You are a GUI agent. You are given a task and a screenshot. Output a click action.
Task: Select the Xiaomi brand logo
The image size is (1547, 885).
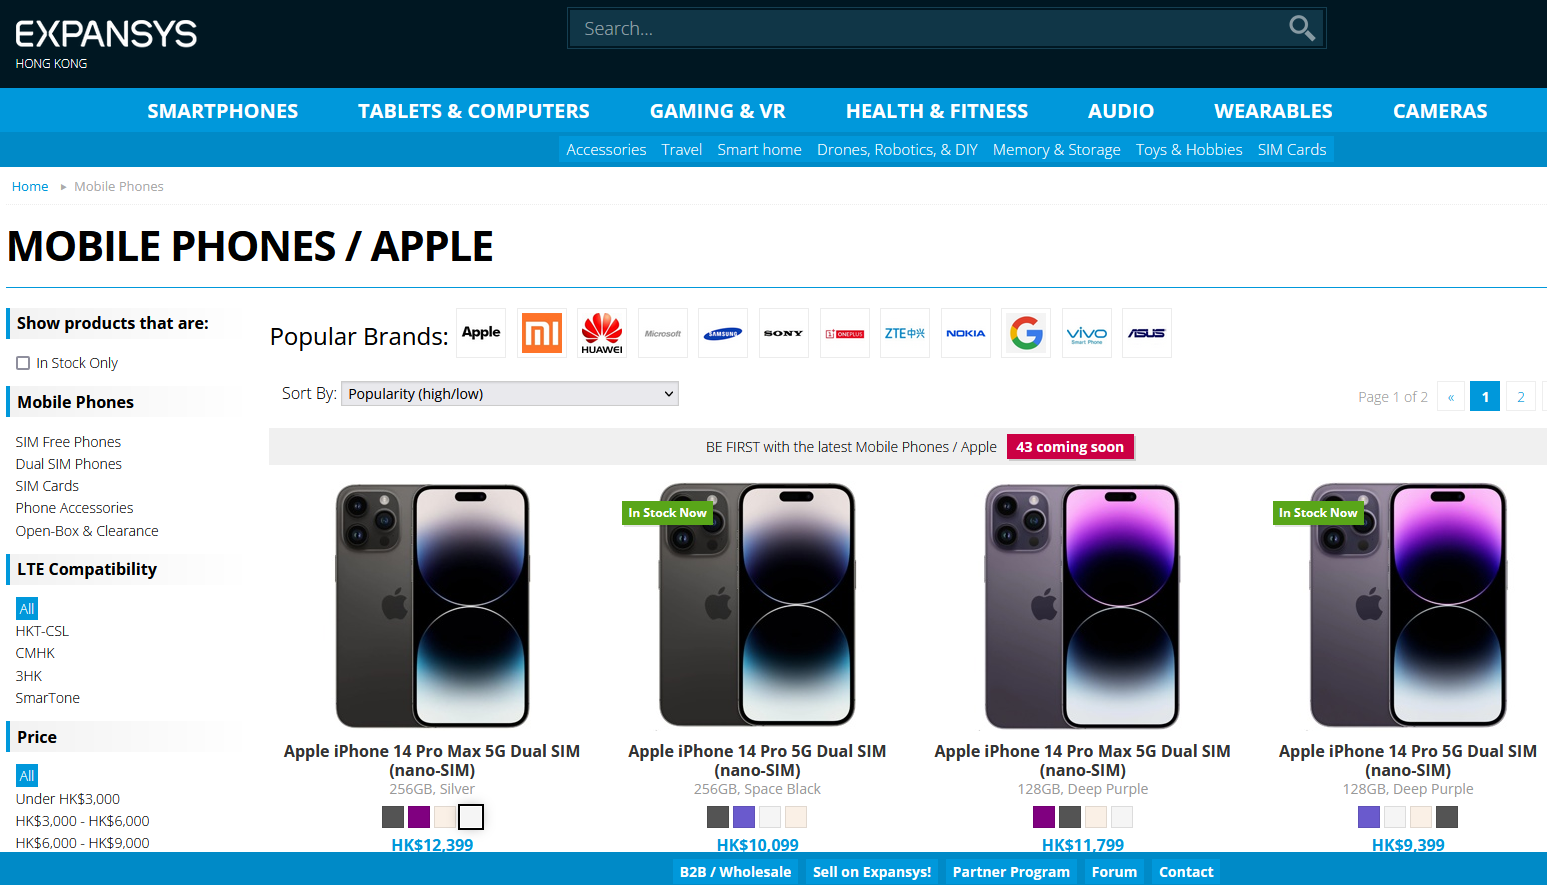pyautogui.click(x=542, y=333)
